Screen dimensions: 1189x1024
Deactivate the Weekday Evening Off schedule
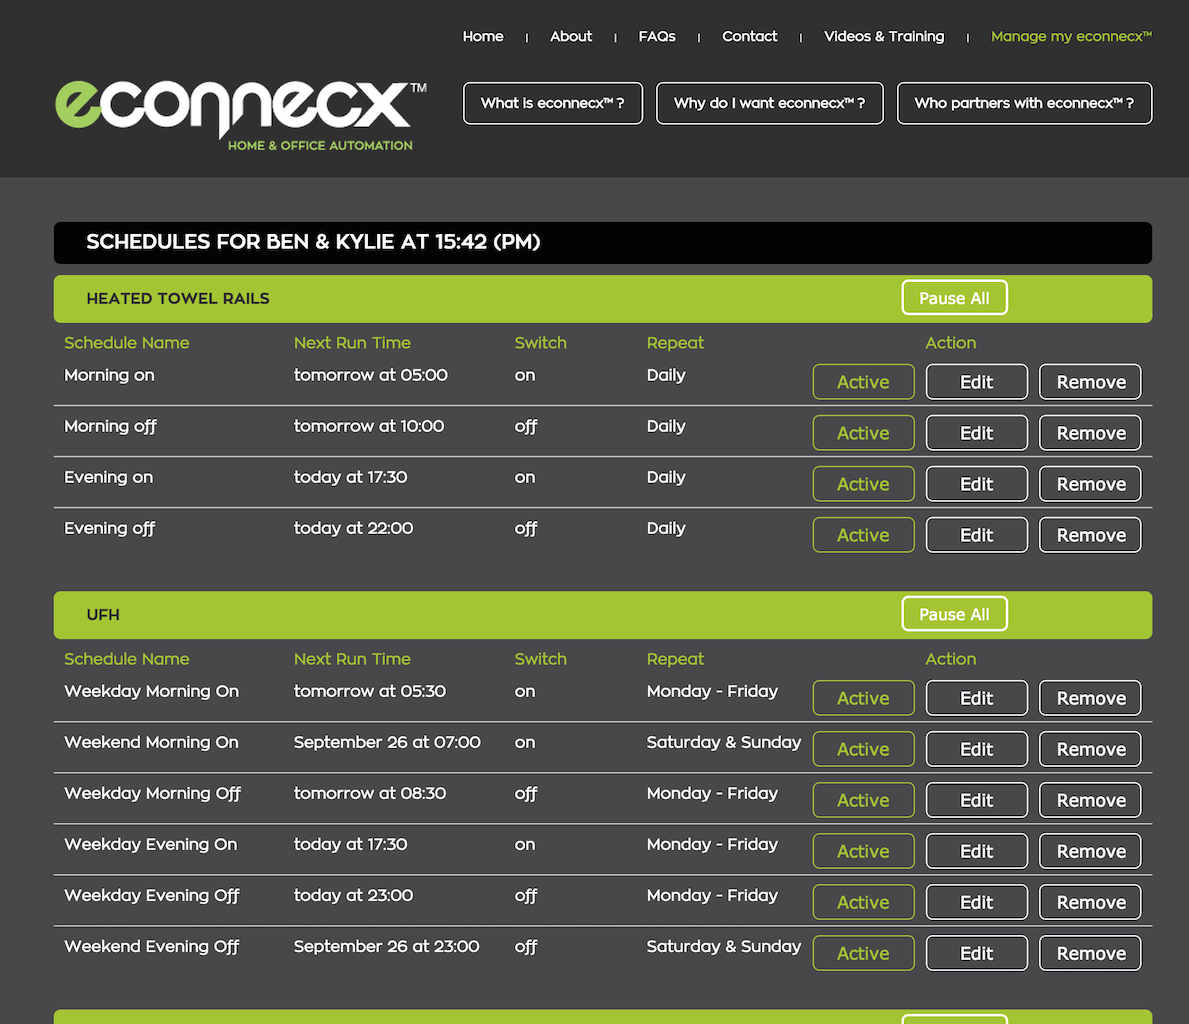863,902
